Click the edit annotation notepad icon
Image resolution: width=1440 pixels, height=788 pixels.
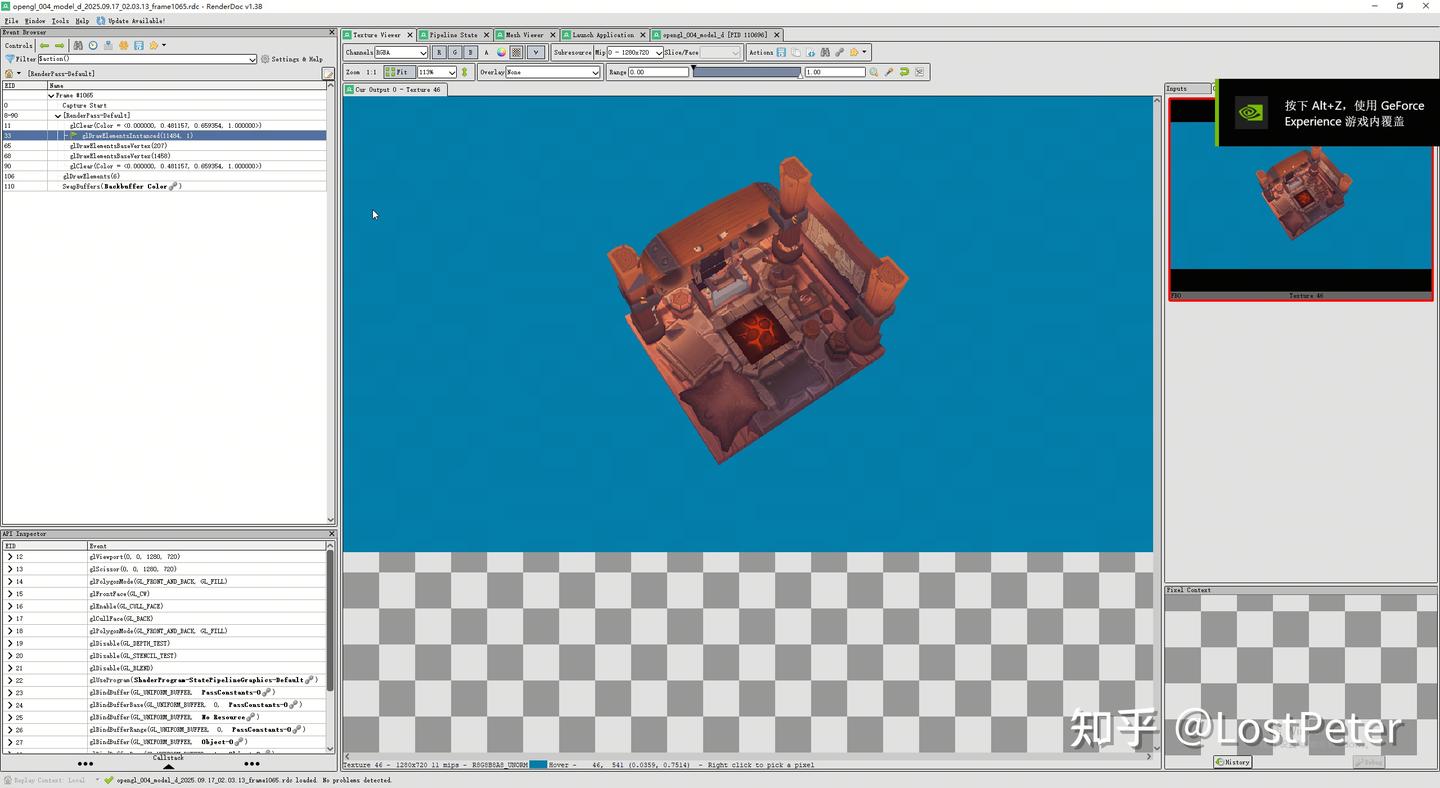point(328,73)
